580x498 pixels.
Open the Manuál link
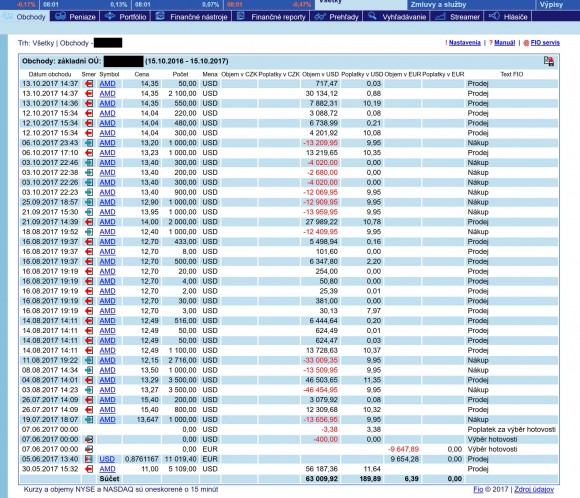click(505, 43)
